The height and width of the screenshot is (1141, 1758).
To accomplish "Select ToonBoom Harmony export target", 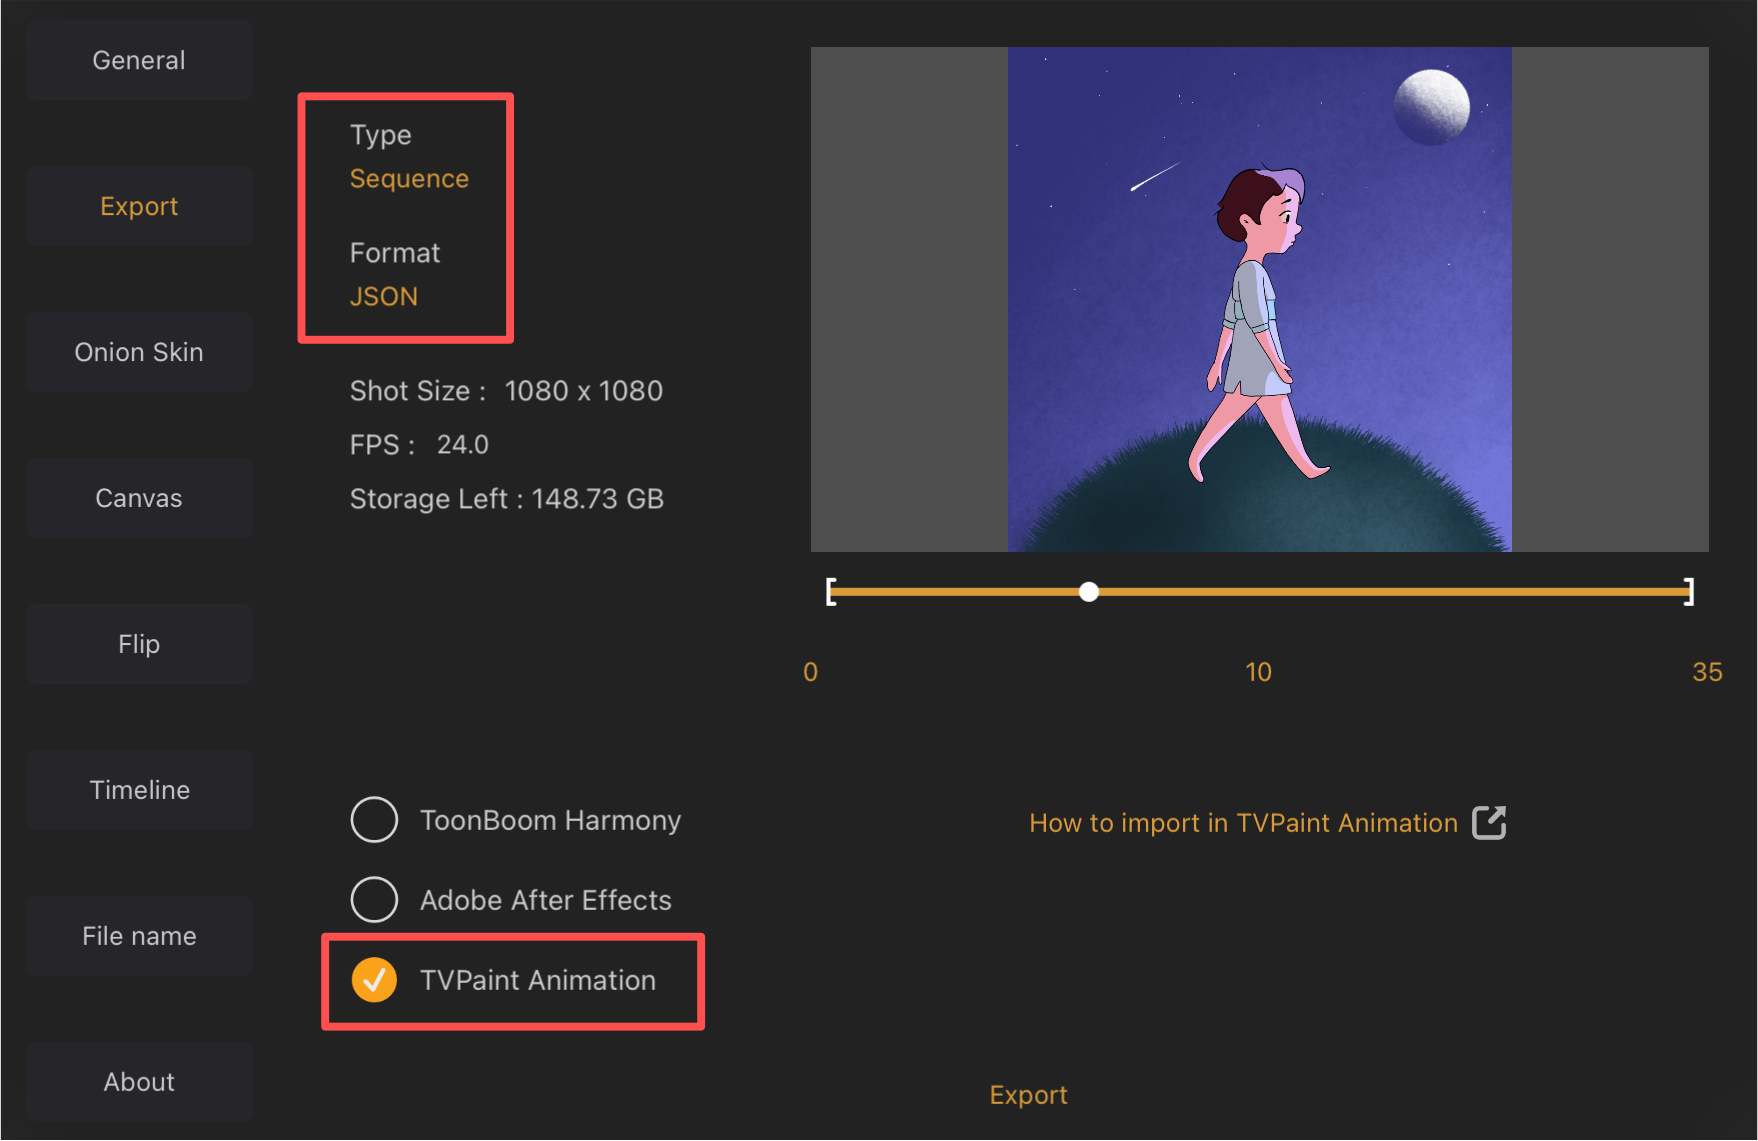I will click(x=374, y=819).
